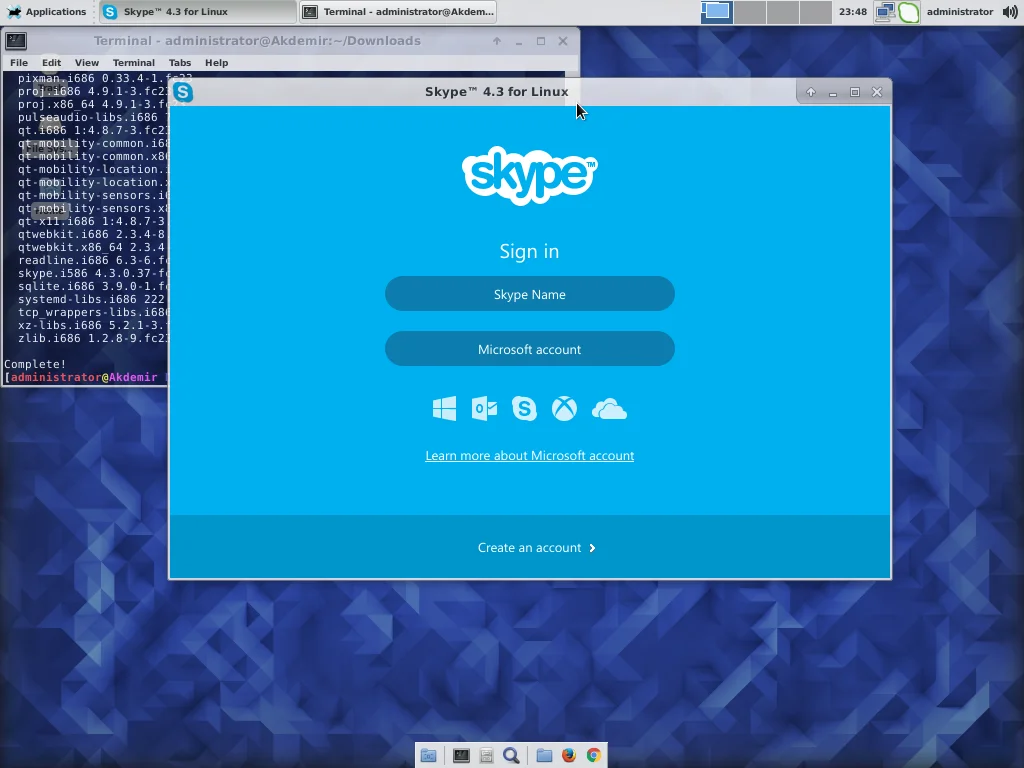Click the readline.i686 6.3-6 line in Terminal
This screenshot has height=768, width=1024.
[x=93, y=260]
